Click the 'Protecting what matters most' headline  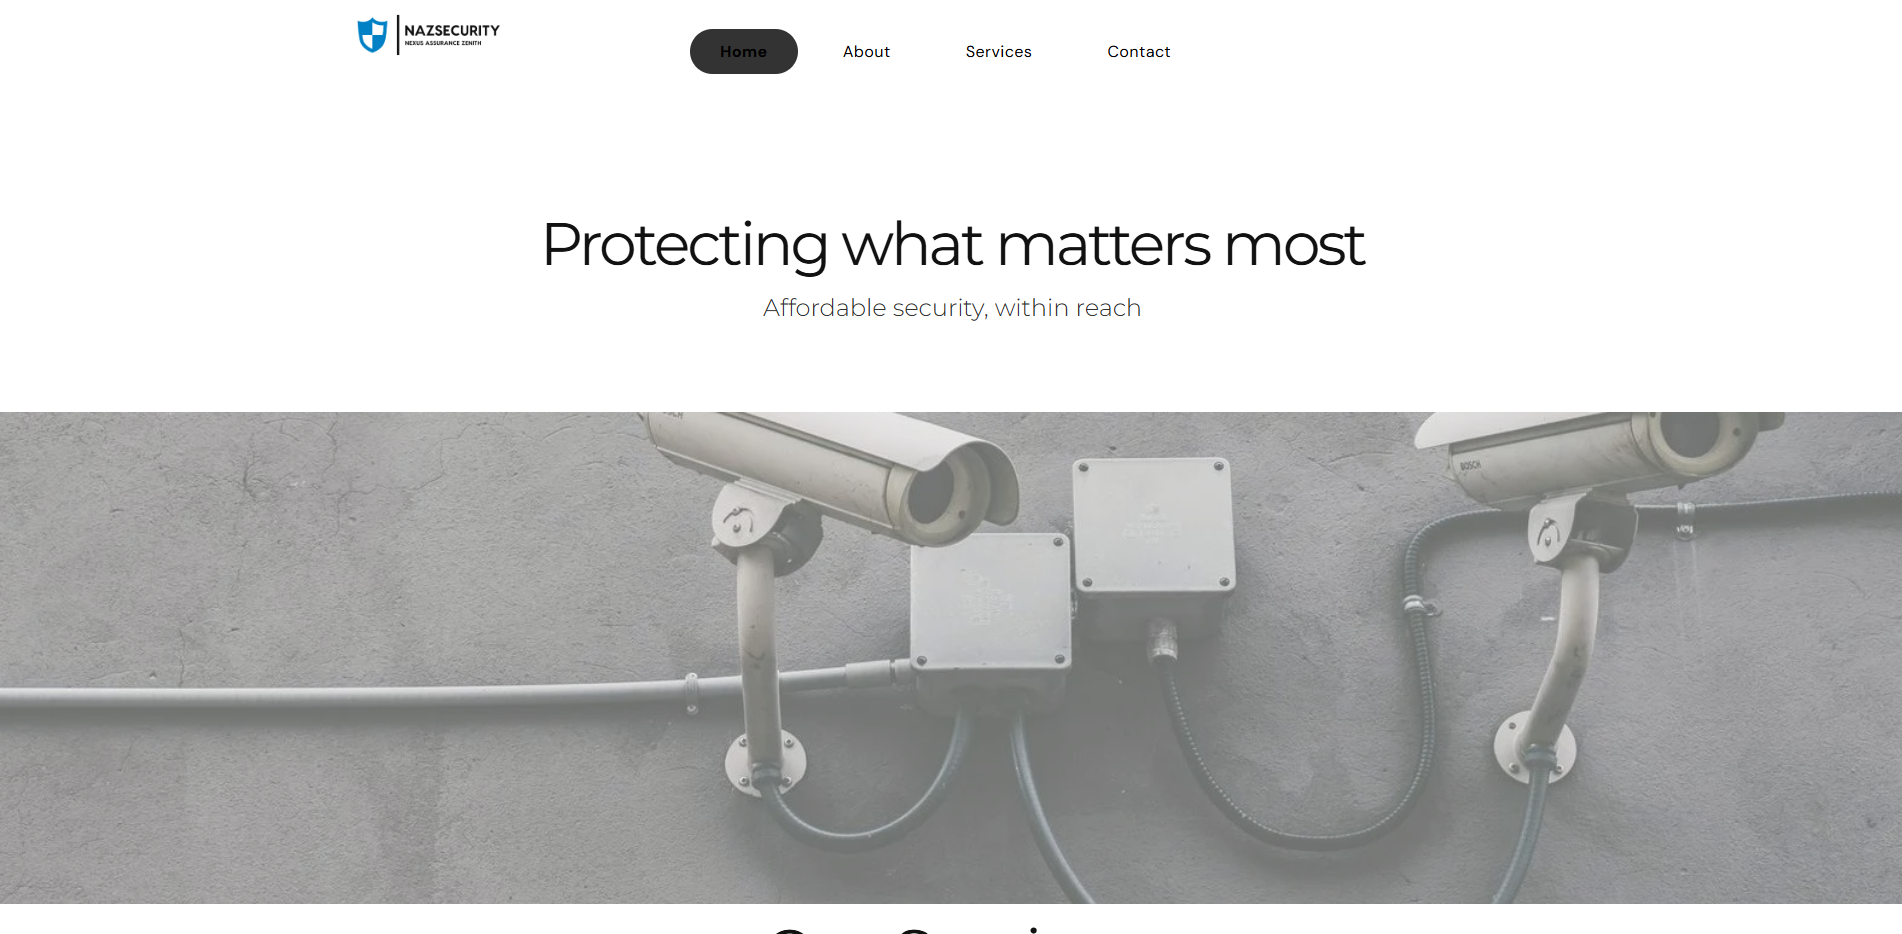pos(952,244)
